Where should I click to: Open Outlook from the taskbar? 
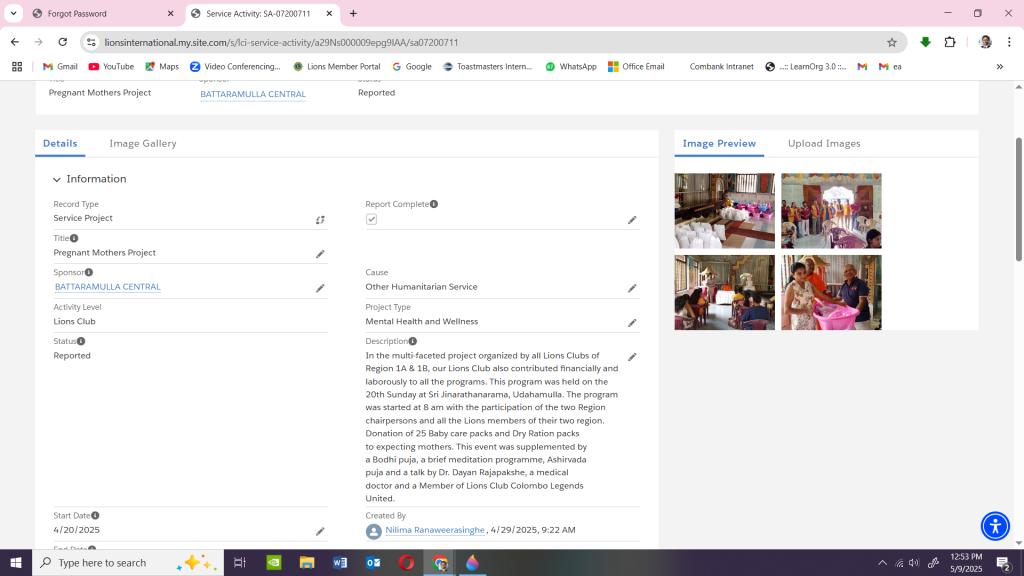(373, 562)
